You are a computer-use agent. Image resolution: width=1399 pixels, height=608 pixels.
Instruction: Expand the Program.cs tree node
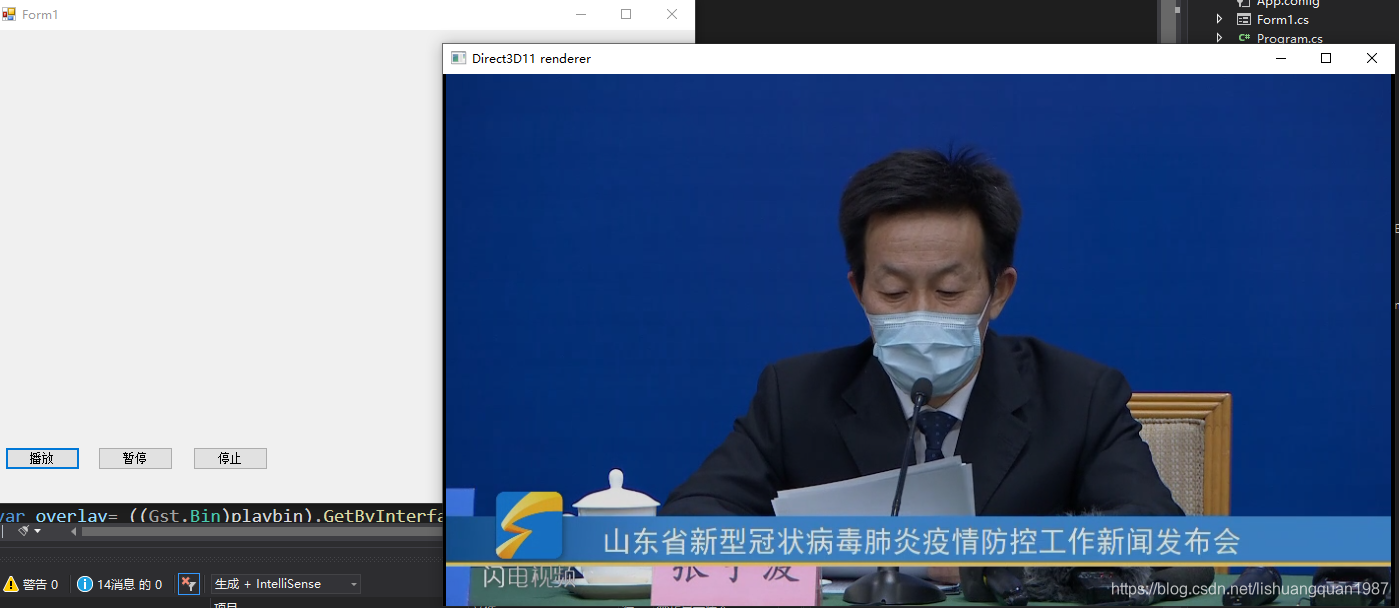coord(1219,38)
